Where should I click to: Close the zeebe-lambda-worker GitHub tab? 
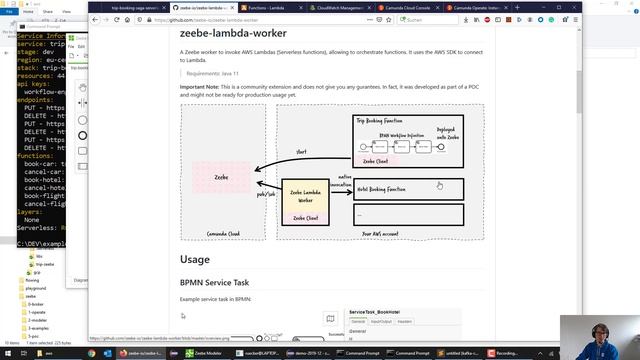pos(232,8)
